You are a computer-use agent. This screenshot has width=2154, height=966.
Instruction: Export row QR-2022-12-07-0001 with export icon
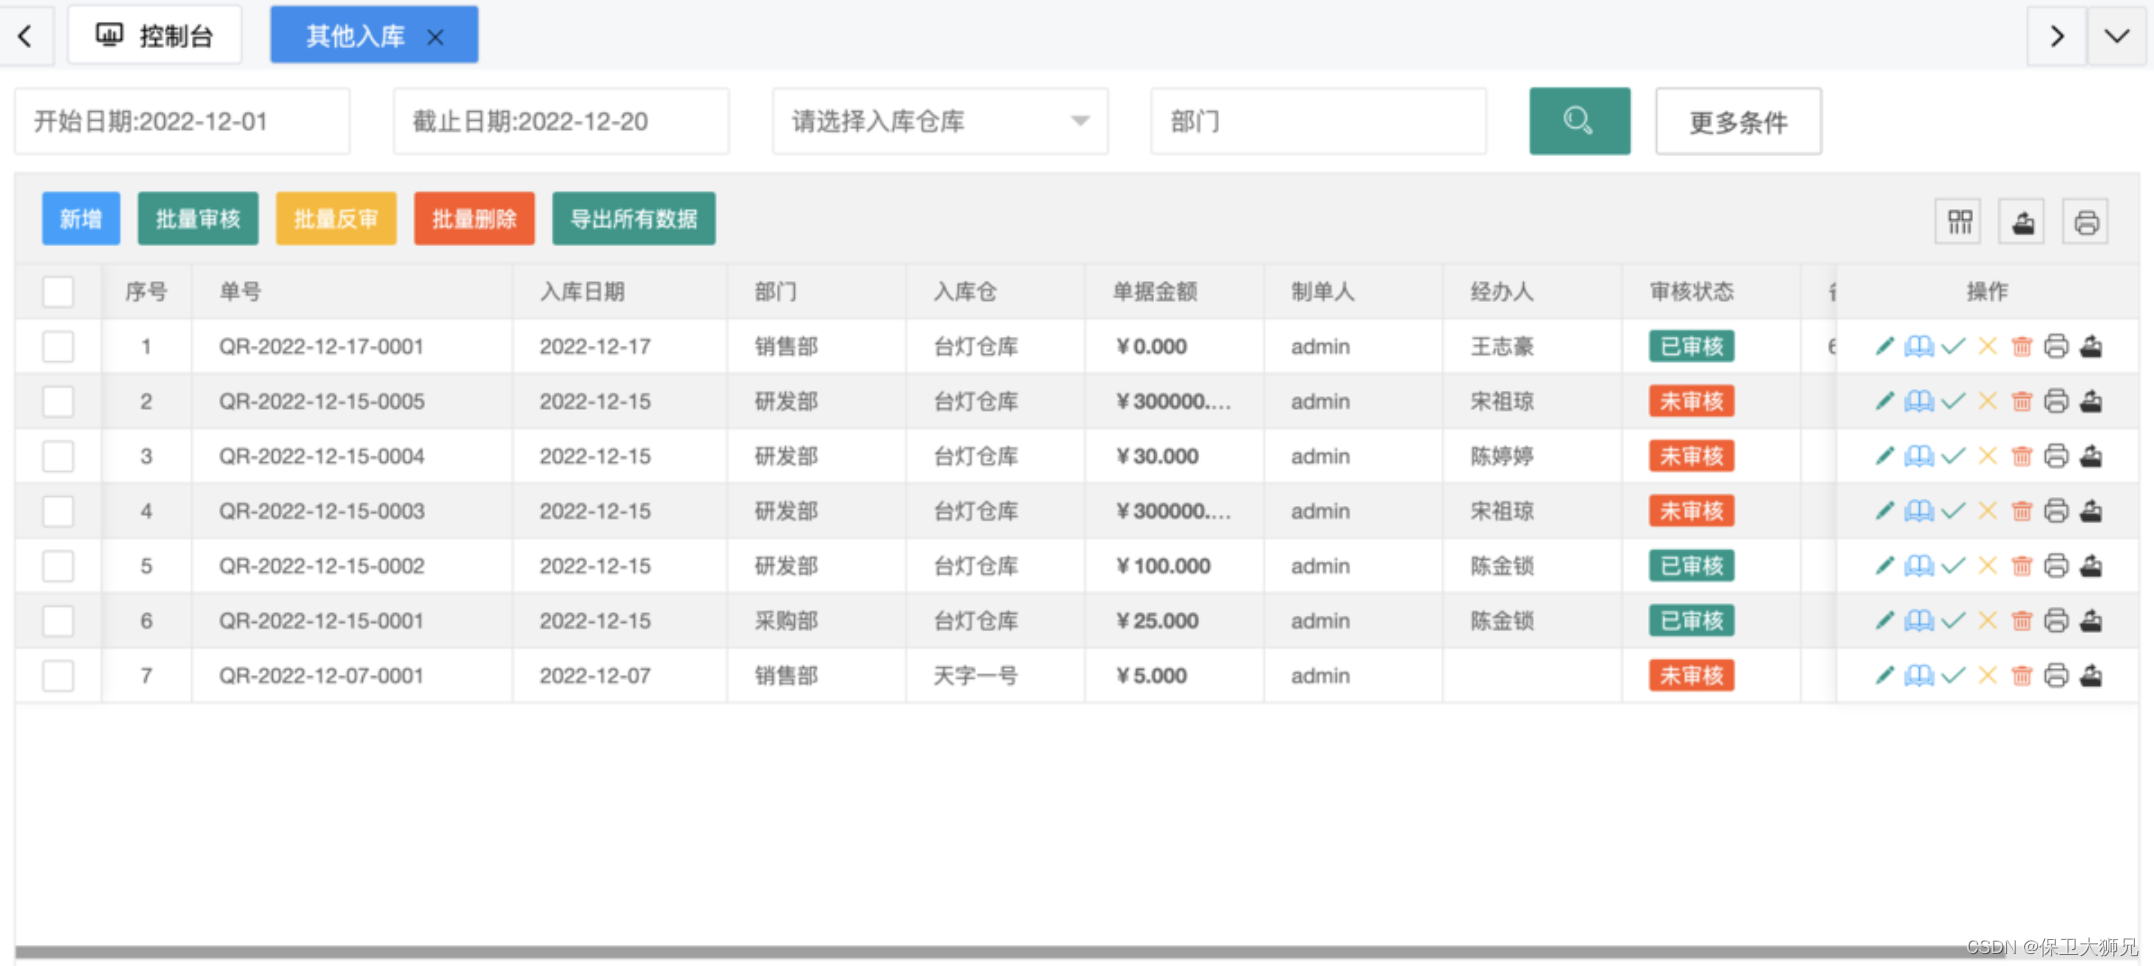click(x=2091, y=676)
